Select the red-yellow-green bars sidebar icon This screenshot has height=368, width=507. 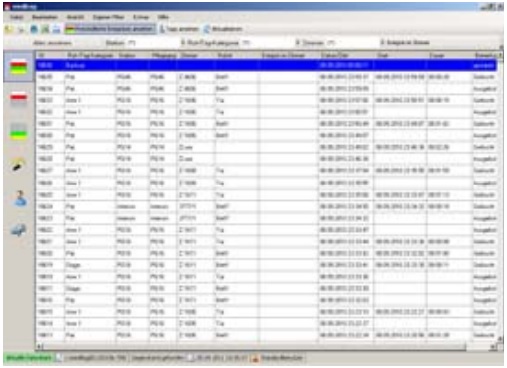pos(19,67)
